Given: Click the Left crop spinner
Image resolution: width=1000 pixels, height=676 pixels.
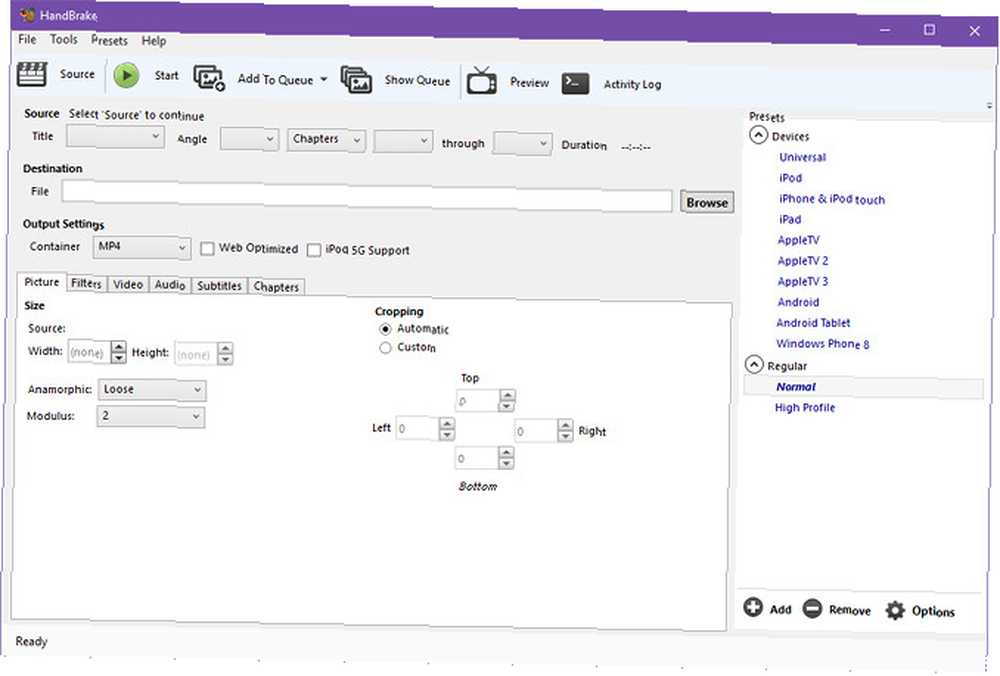Looking at the screenshot, I should (425, 429).
